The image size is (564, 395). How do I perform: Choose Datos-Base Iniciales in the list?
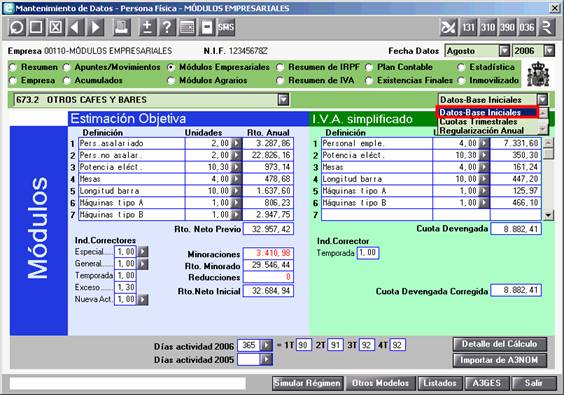tap(487, 113)
